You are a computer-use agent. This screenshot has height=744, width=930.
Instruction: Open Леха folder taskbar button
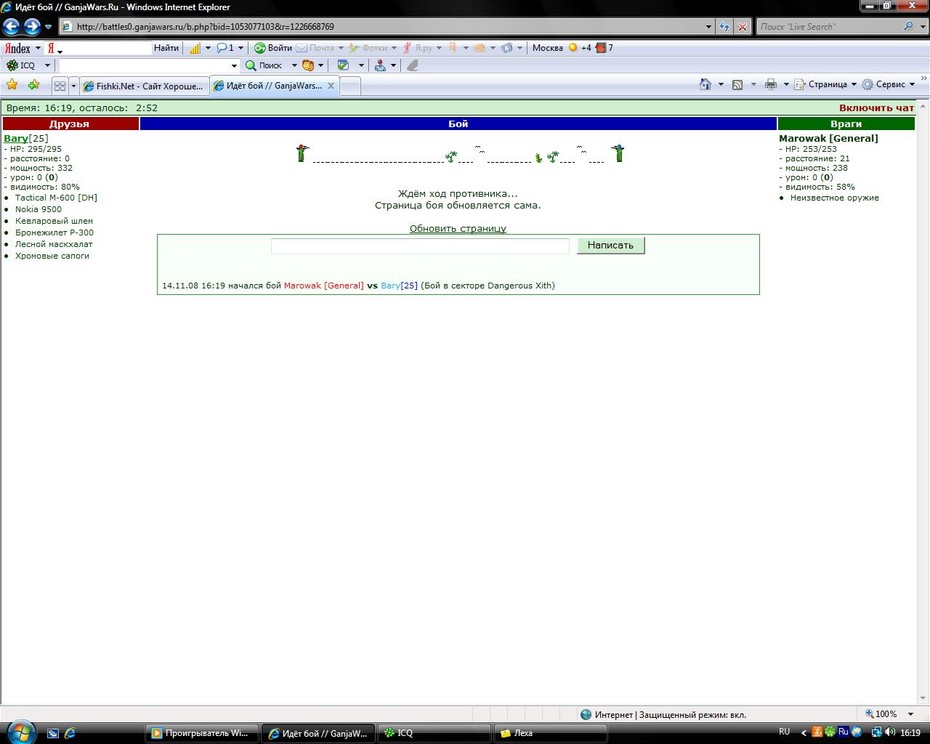click(552, 733)
